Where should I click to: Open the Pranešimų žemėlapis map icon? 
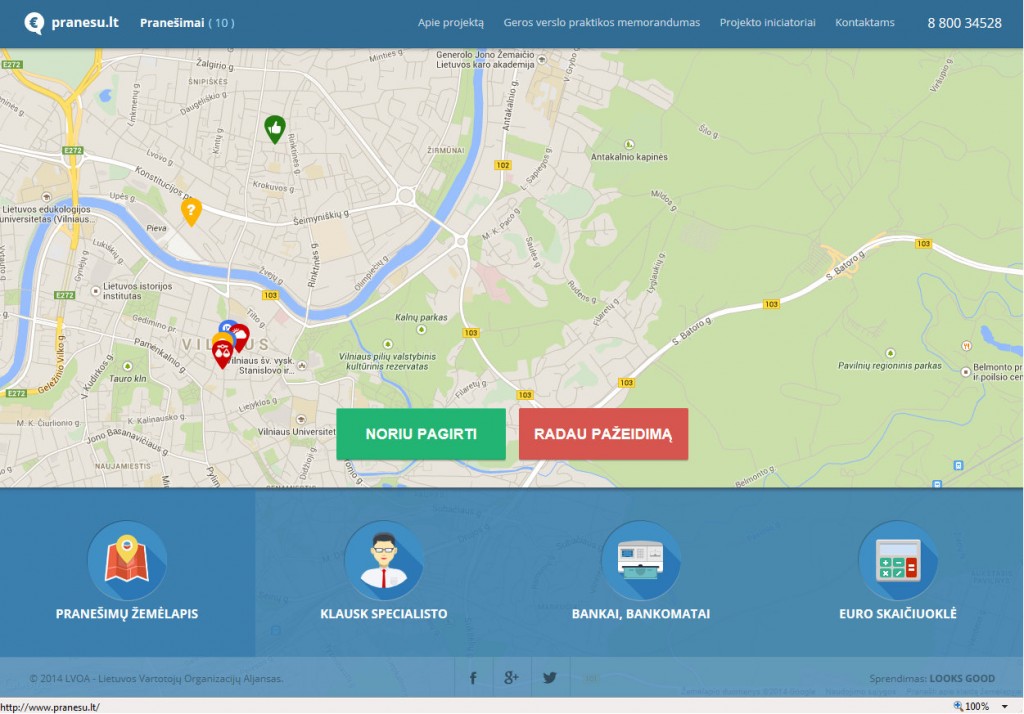click(127, 560)
